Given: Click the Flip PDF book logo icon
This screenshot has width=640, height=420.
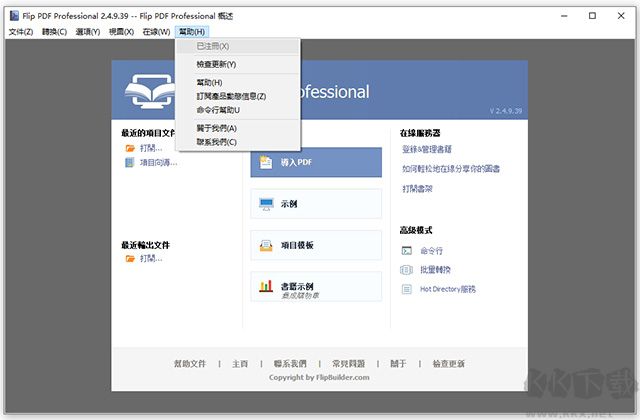Looking at the screenshot, I should [149, 92].
